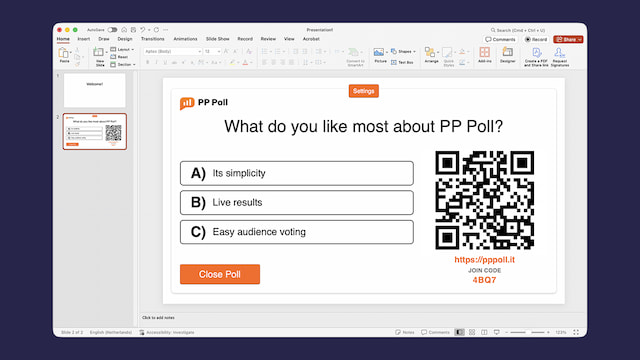Screen dimensions: 640x360
Task: Select the Welcome slide 1 thumbnail
Action: tap(94, 90)
